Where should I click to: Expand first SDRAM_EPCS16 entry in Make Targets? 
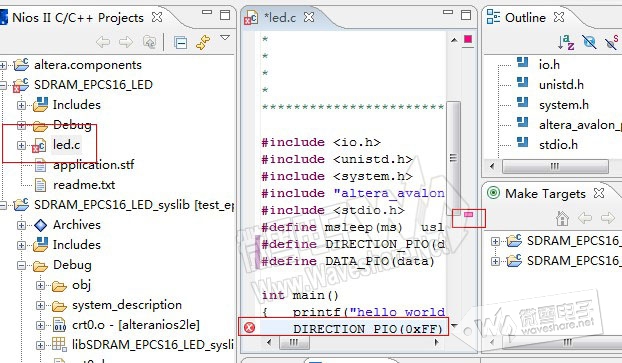(x=495, y=241)
